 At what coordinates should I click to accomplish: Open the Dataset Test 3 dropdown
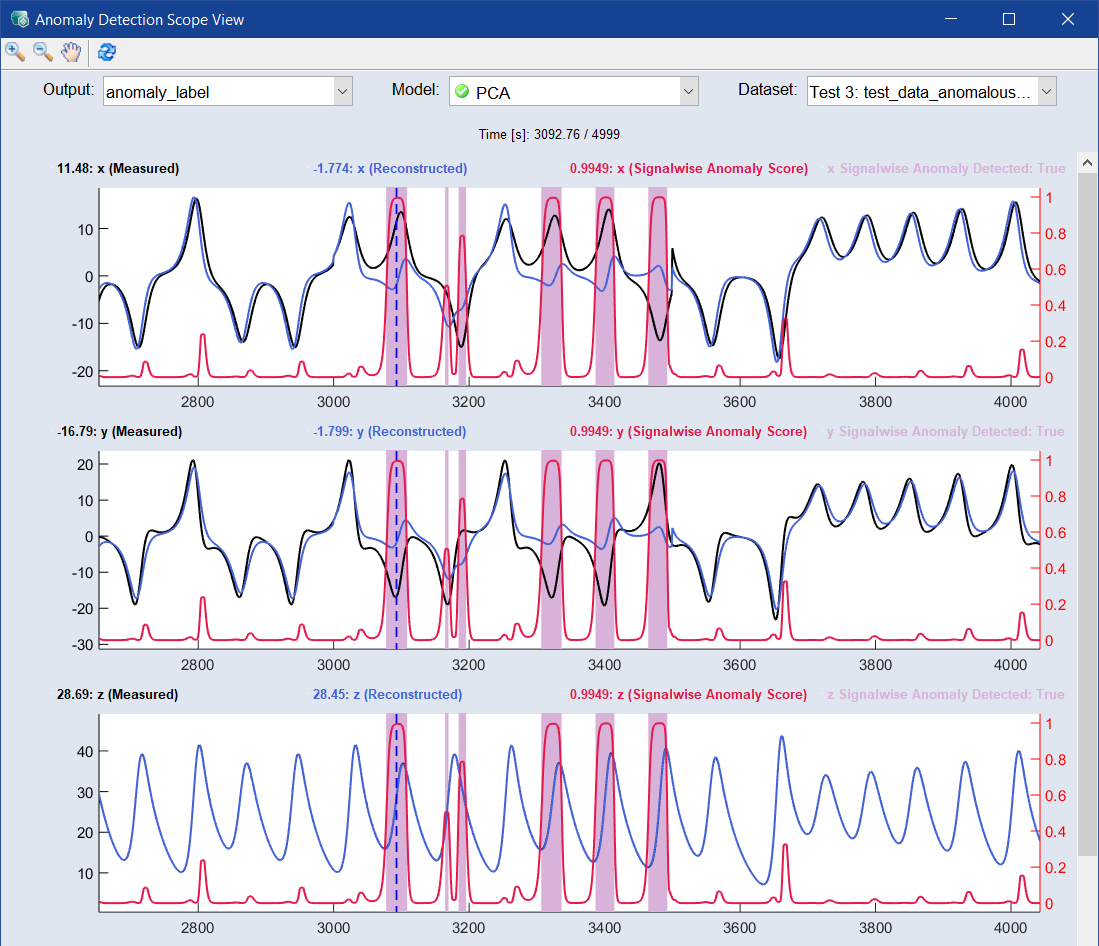tap(1046, 92)
